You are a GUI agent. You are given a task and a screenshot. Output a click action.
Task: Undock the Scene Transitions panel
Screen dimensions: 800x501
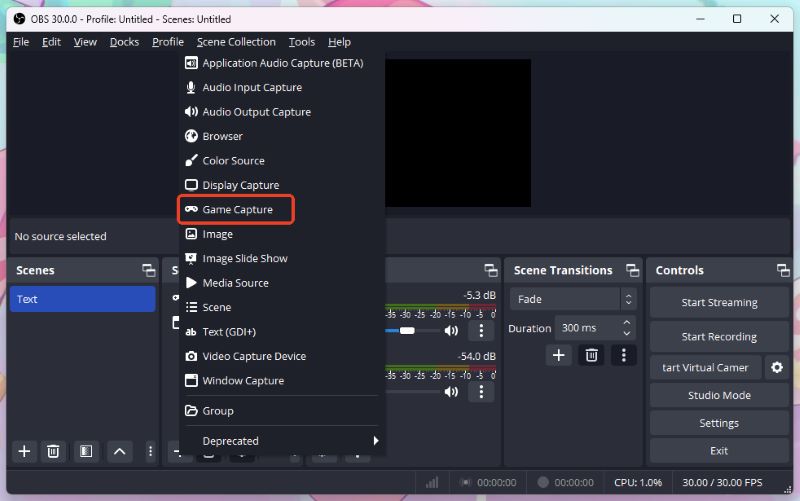(633, 270)
